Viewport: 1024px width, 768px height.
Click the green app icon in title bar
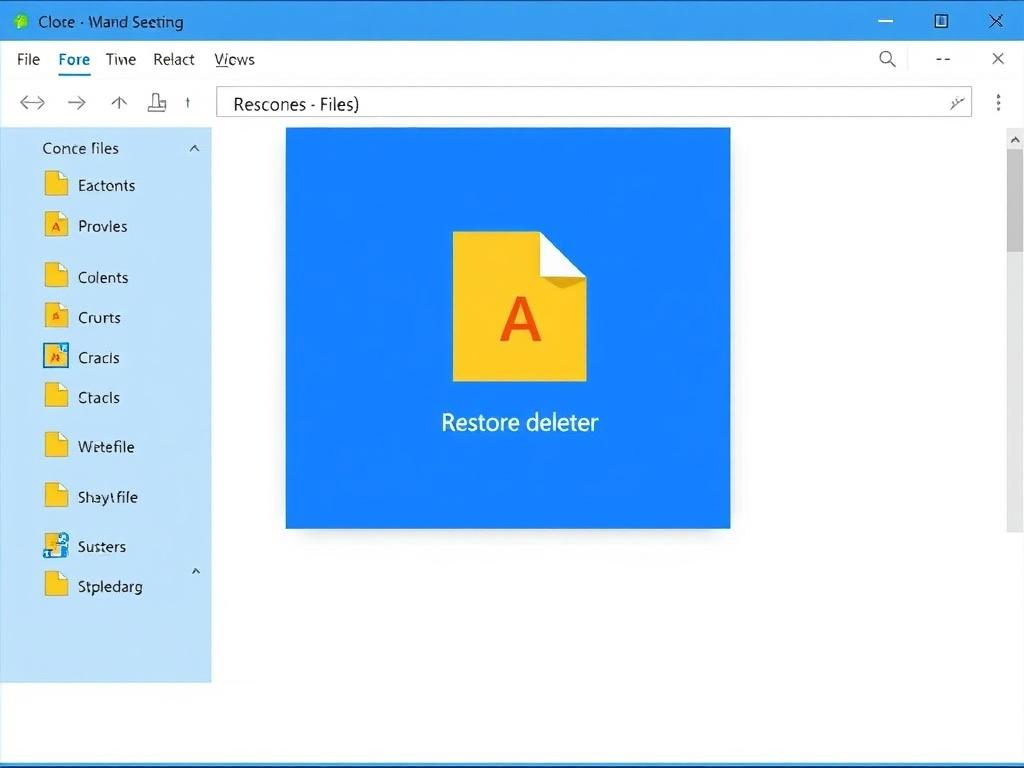click(21, 21)
